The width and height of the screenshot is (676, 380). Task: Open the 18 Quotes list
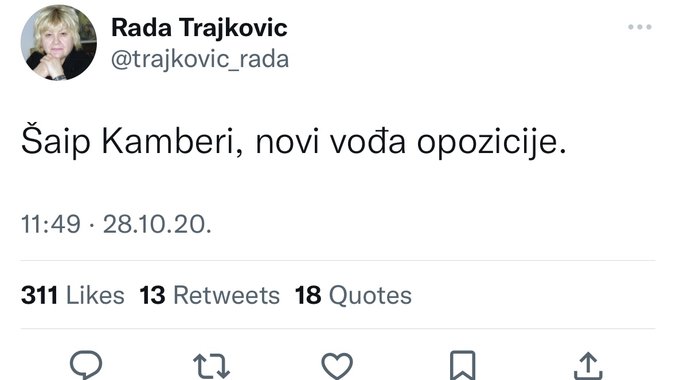tap(353, 295)
